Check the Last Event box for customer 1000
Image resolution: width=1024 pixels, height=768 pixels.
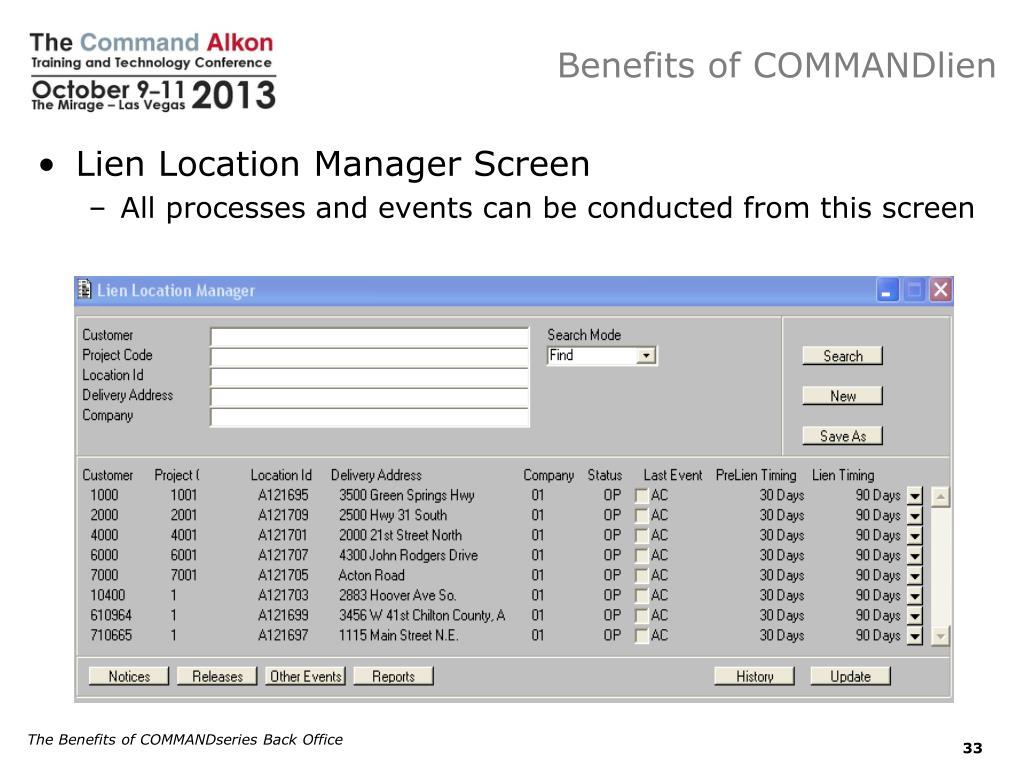point(641,496)
